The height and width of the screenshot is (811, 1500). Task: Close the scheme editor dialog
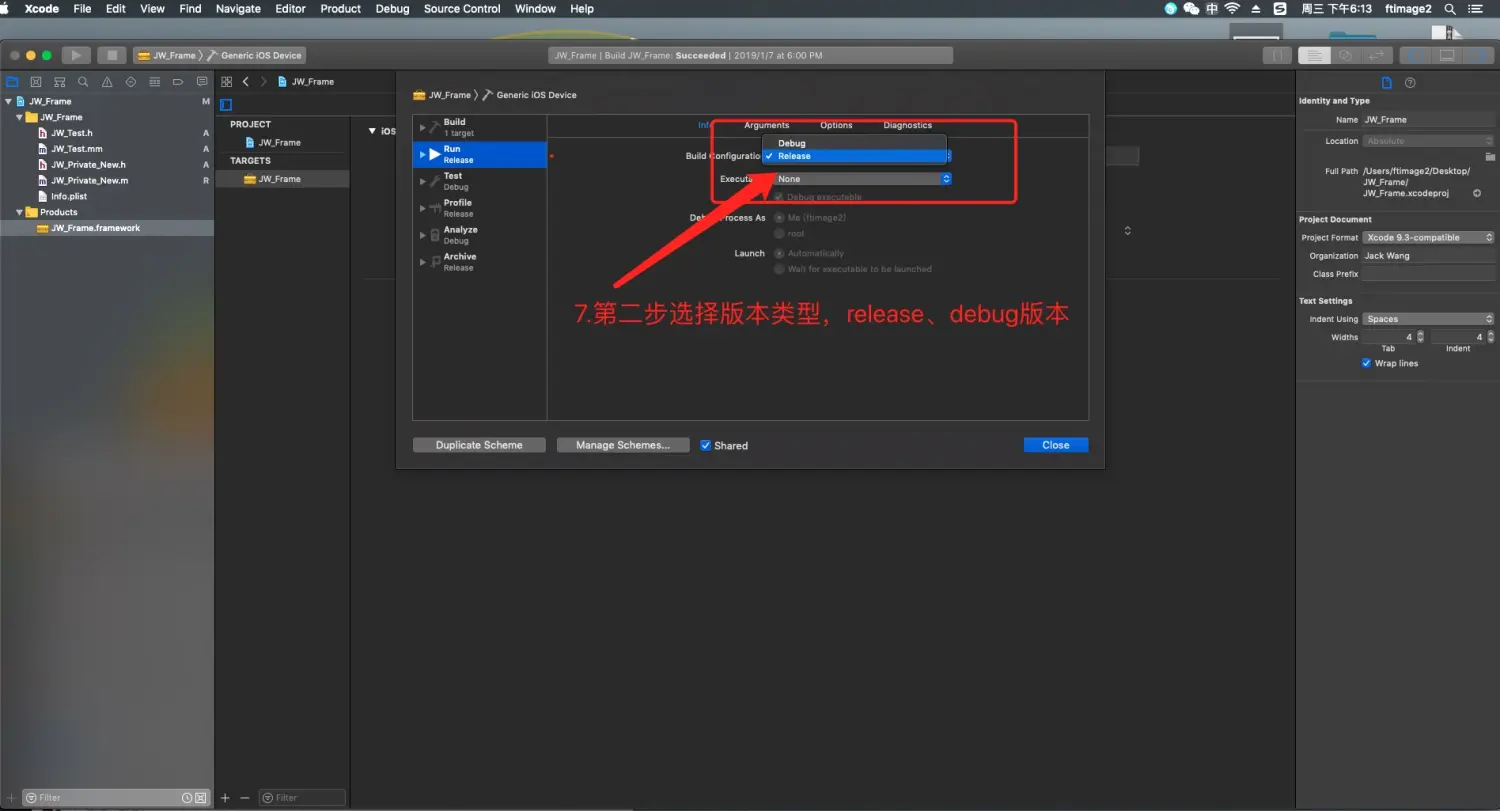tap(1056, 445)
